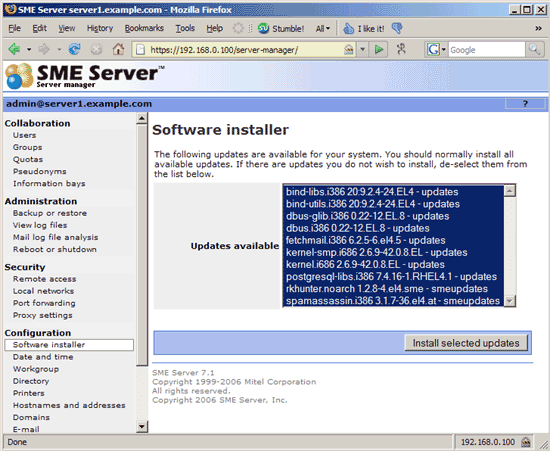Viewport: 550px width, 451px height.
Task: Go to the Home page icon
Action: click(118, 49)
